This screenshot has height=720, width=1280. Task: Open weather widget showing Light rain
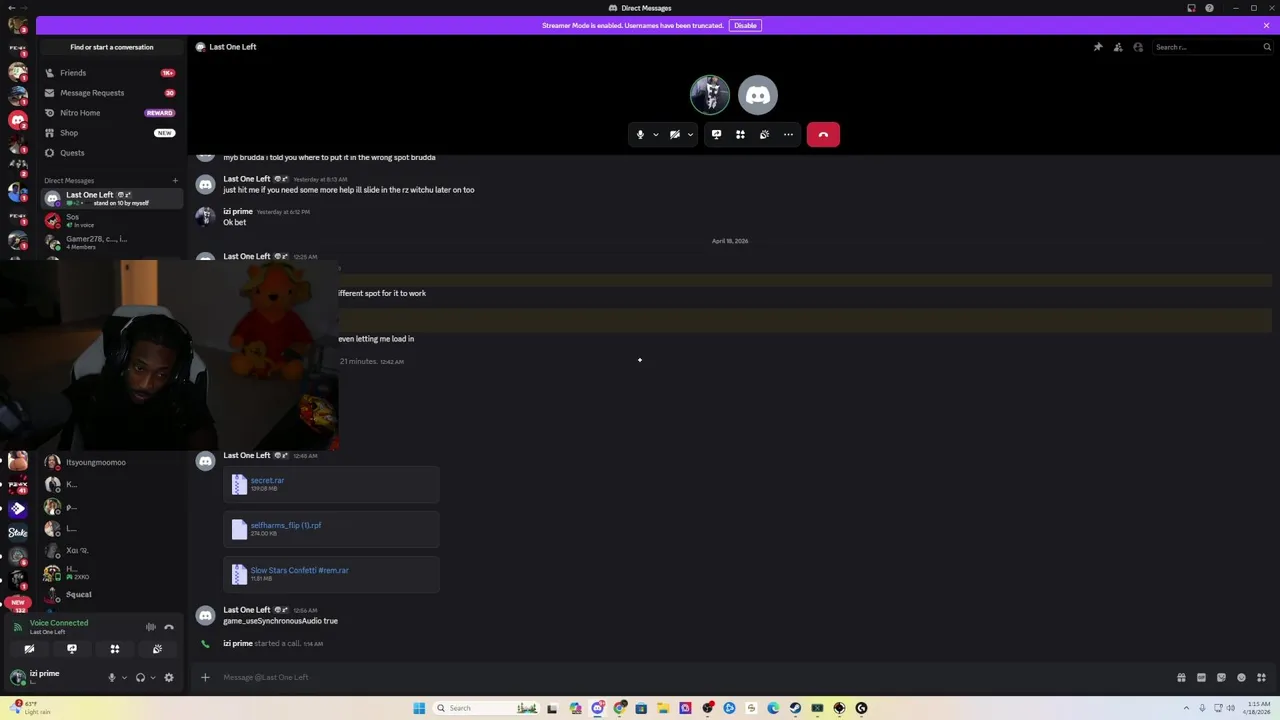pyautogui.click(x=30, y=708)
